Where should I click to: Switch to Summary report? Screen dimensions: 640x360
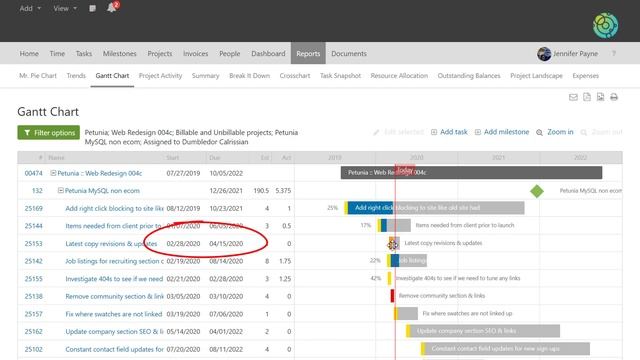click(205, 76)
